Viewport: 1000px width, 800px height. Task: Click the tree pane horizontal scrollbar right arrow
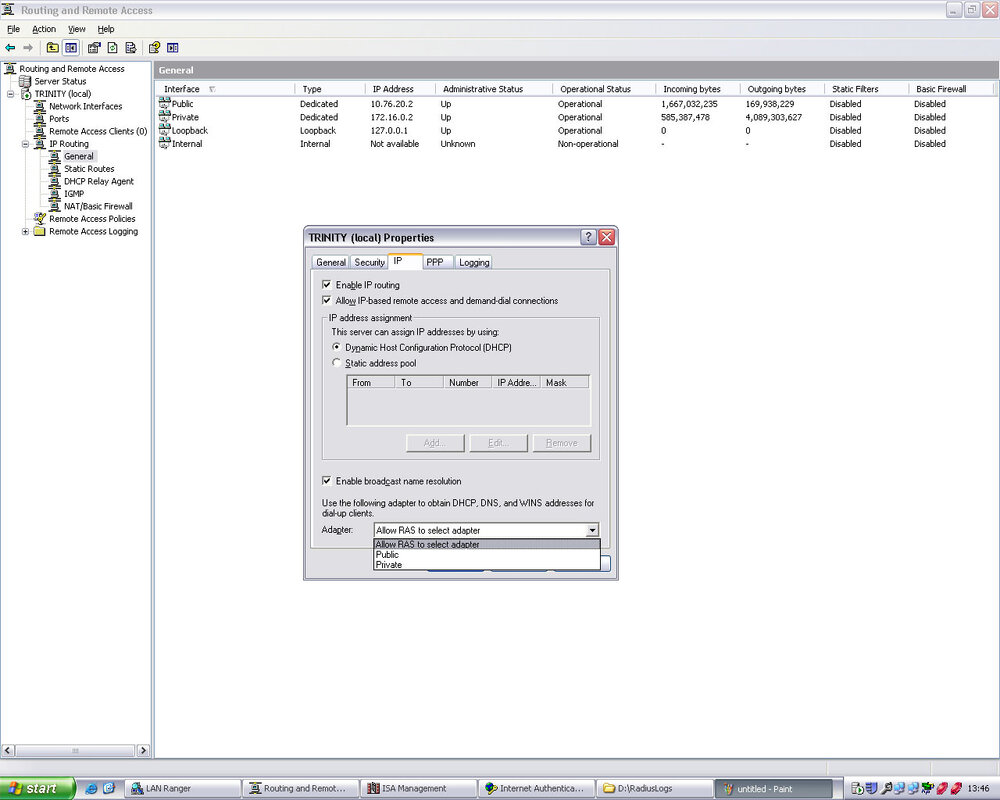coord(143,750)
